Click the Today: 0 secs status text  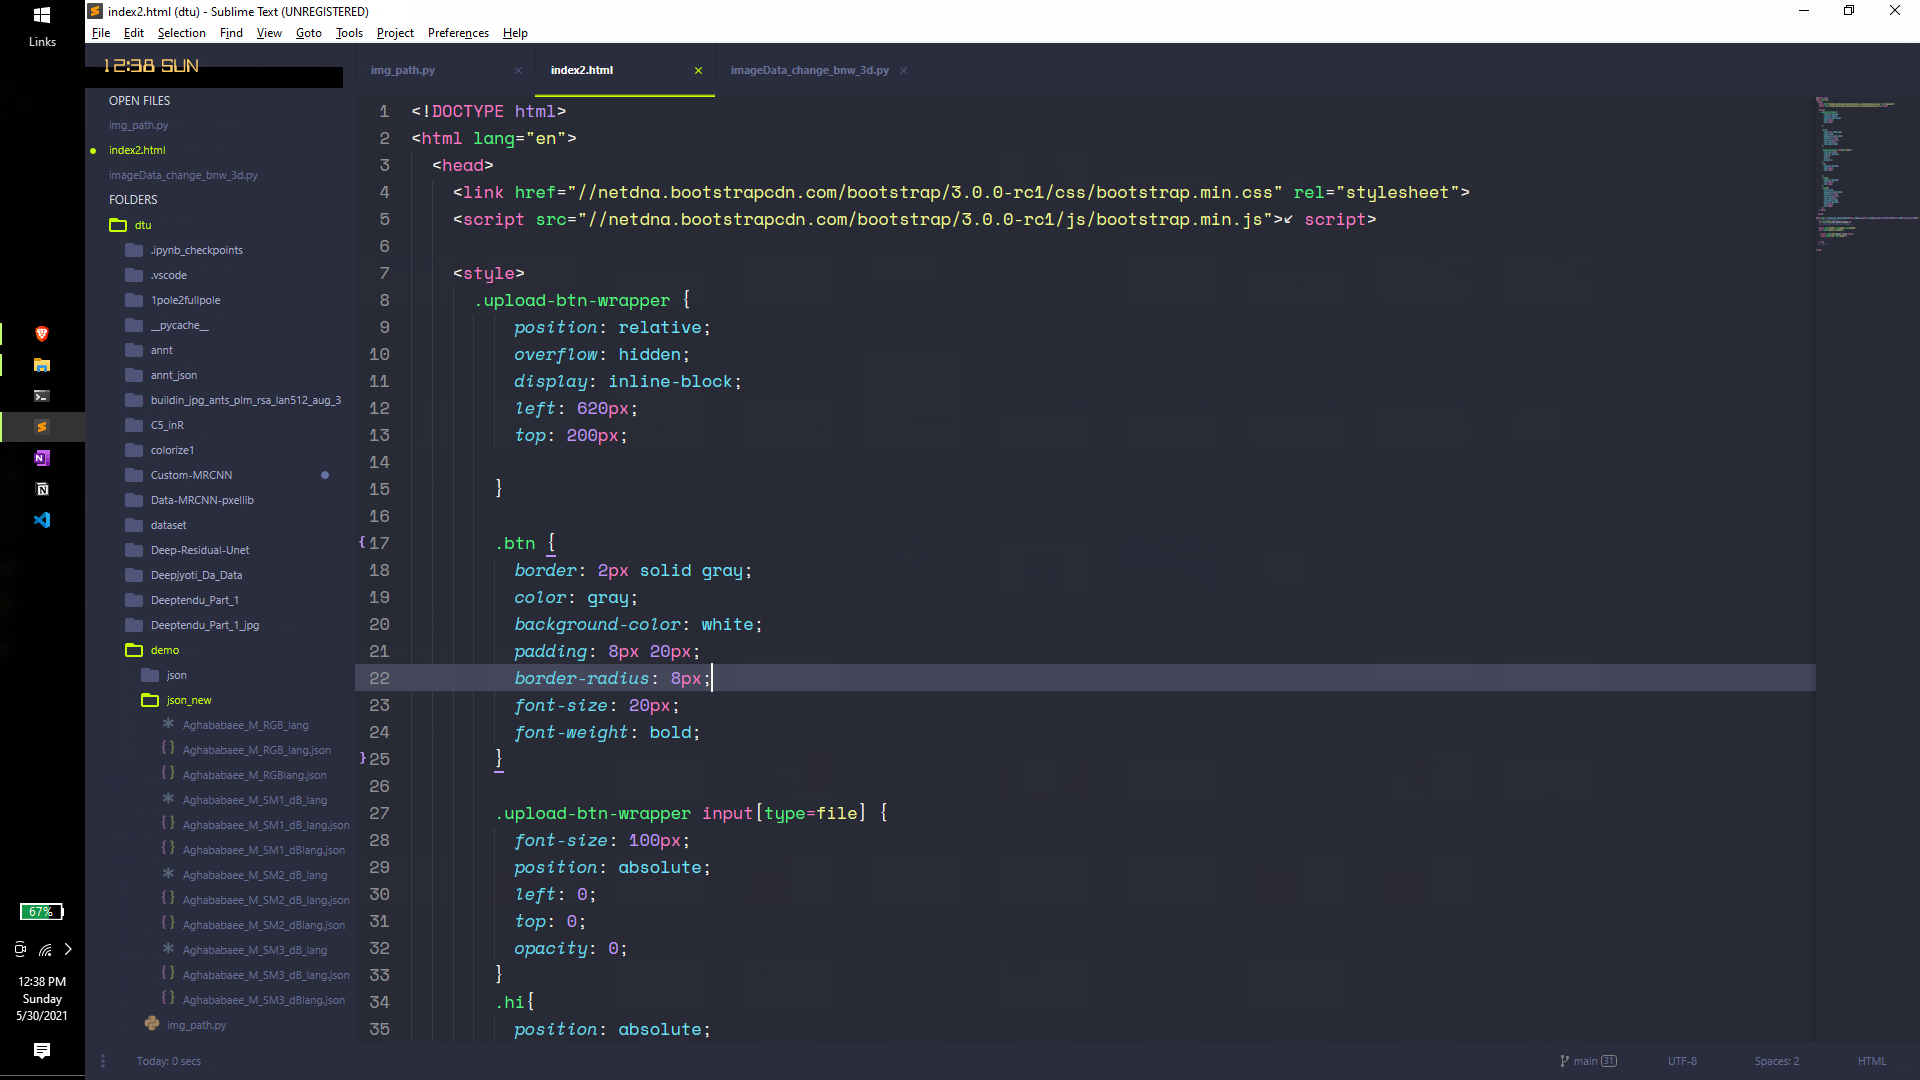click(169, 1061)
